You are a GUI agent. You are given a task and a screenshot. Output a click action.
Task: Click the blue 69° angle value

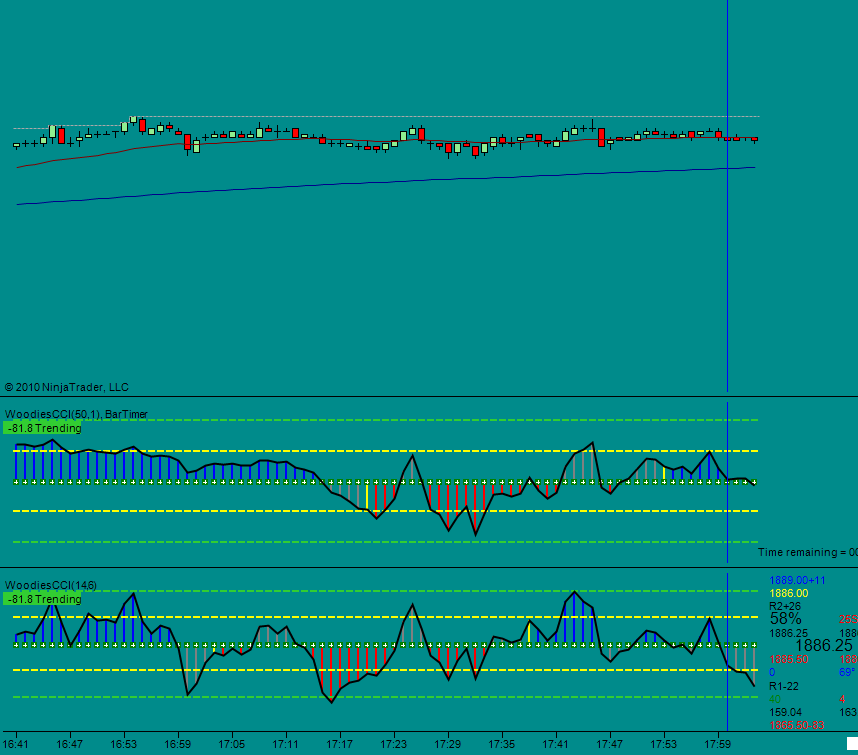point(847,672)
